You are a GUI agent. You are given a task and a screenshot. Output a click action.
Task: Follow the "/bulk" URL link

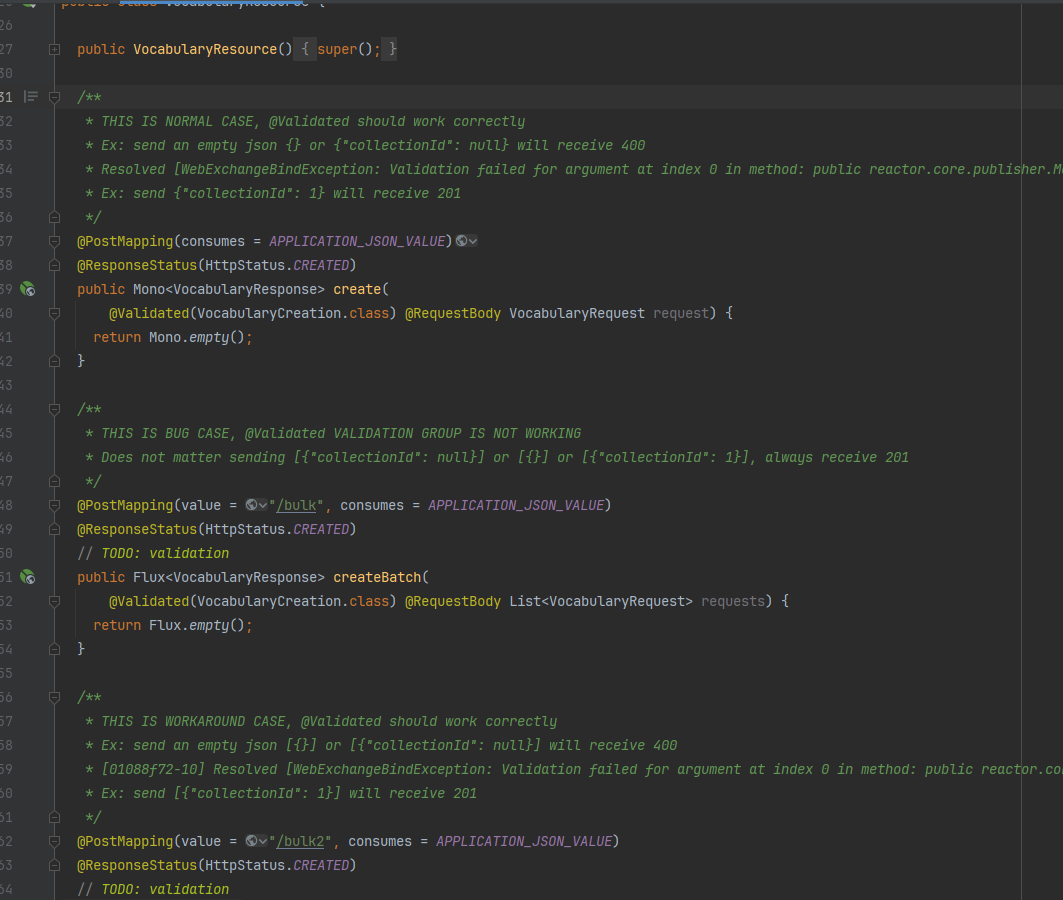tap(296, 506)
